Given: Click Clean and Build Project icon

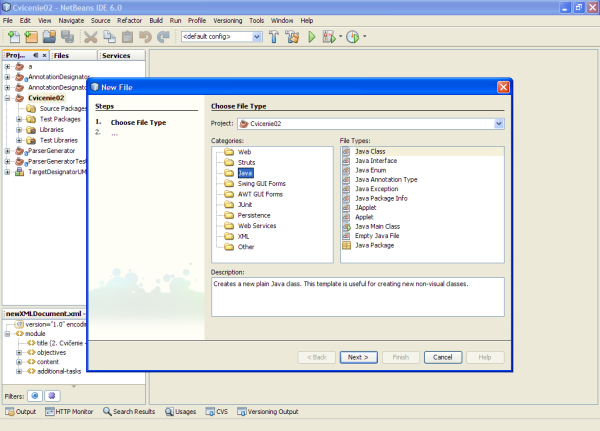Looking at the screenshot, I should pos(293,37).
